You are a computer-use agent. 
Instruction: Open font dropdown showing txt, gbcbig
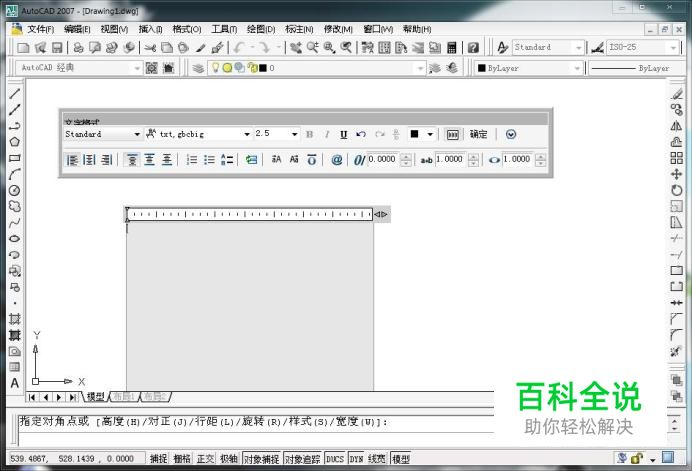[x=198, y=134]
